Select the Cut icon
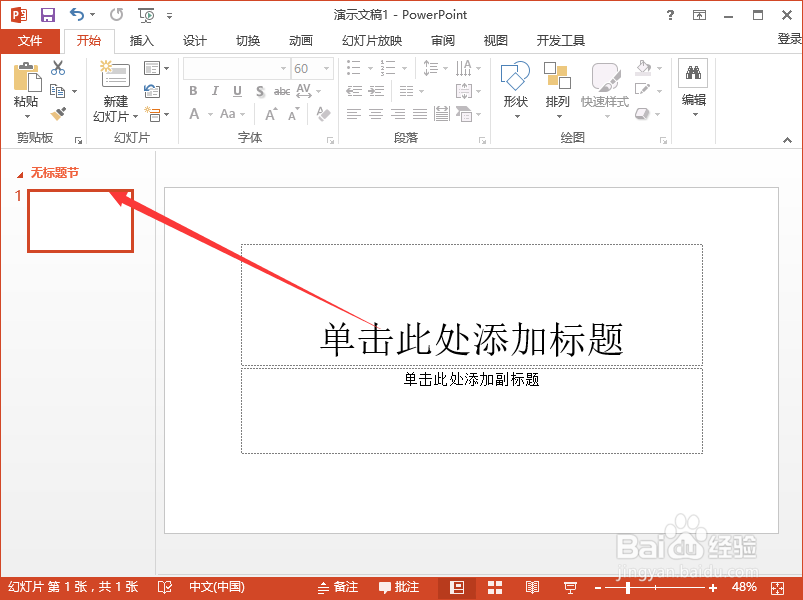 pos(57,67)
